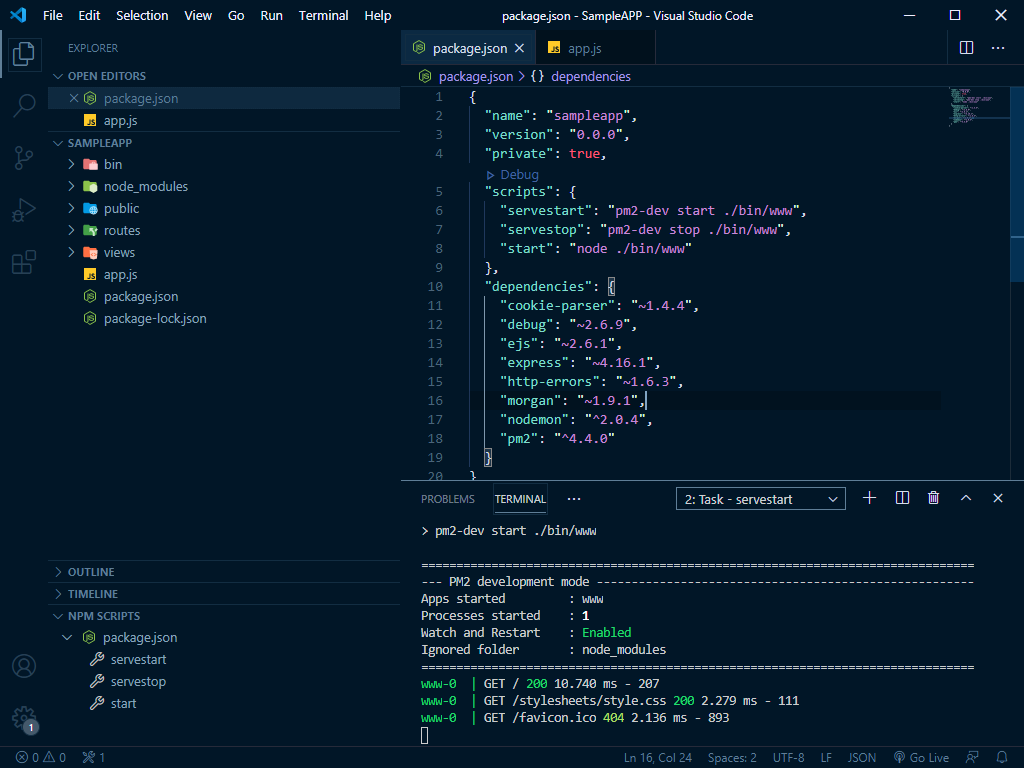Image resolution: width=1024 pixels, height=768 pixels.
Task: Click the Split Editor Right icon
Action: tap(967, 48)
